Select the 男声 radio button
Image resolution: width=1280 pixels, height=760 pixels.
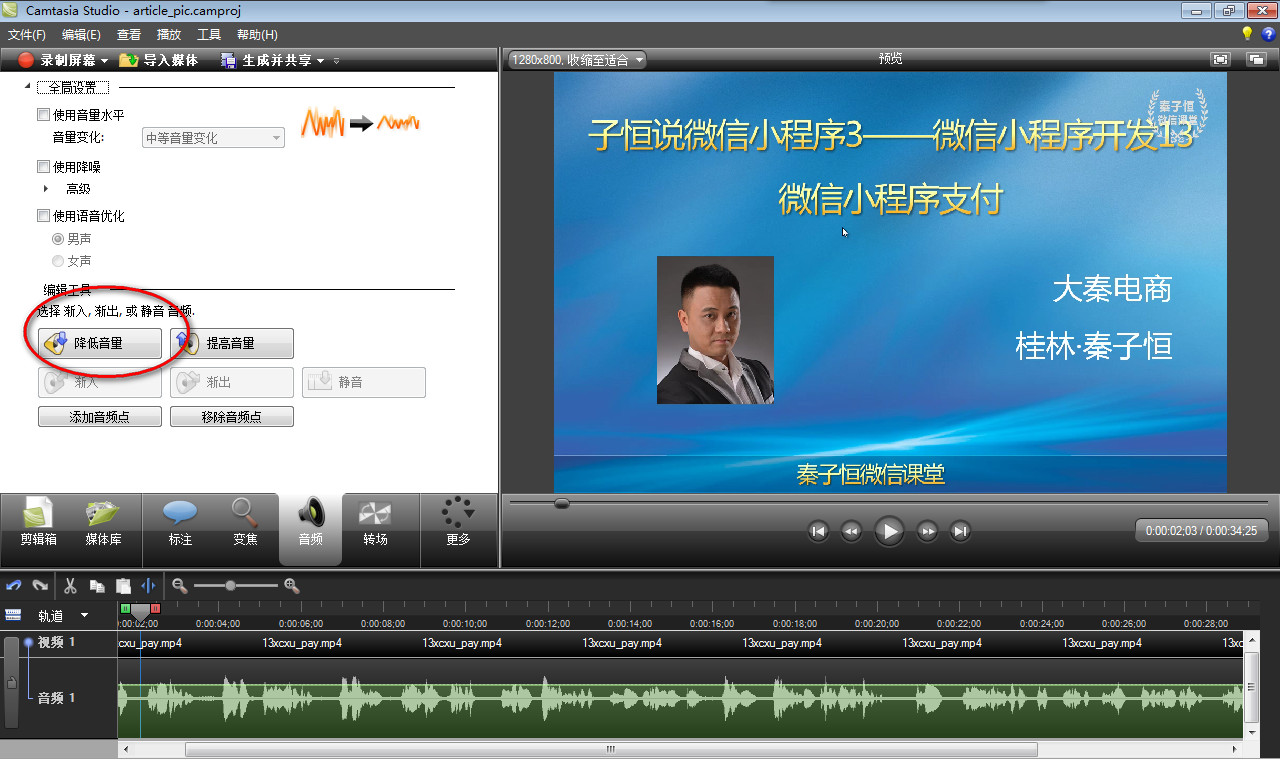pos(58,239)
